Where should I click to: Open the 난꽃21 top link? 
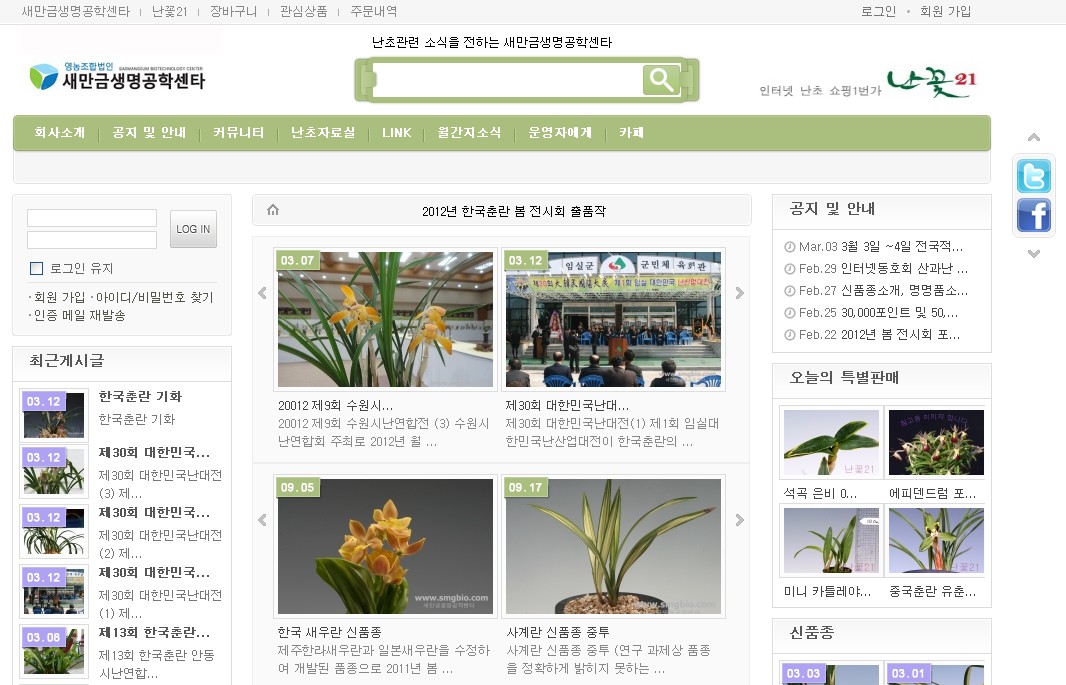169,12
